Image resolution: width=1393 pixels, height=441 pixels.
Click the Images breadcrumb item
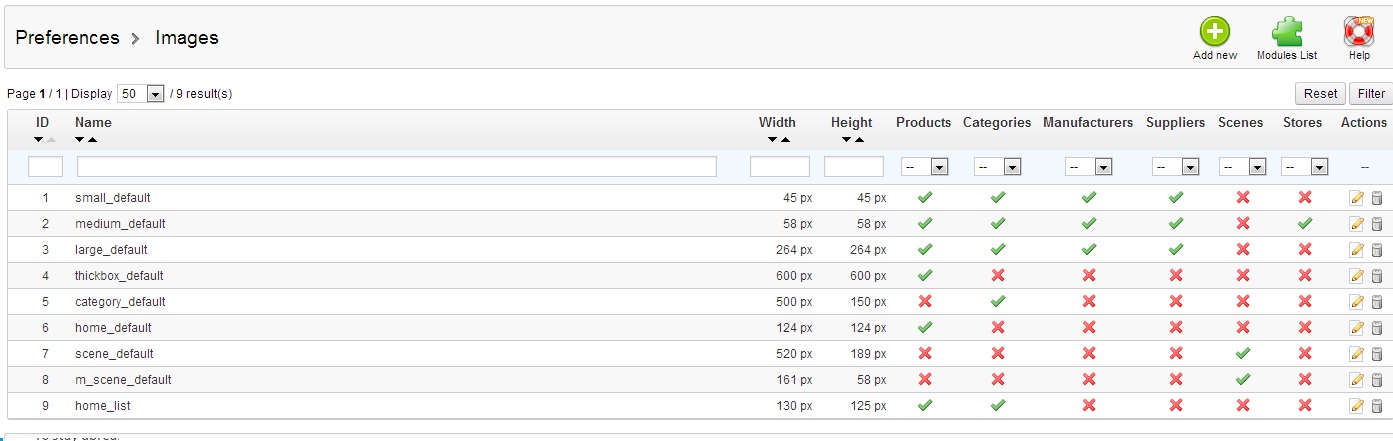point(187,38)
